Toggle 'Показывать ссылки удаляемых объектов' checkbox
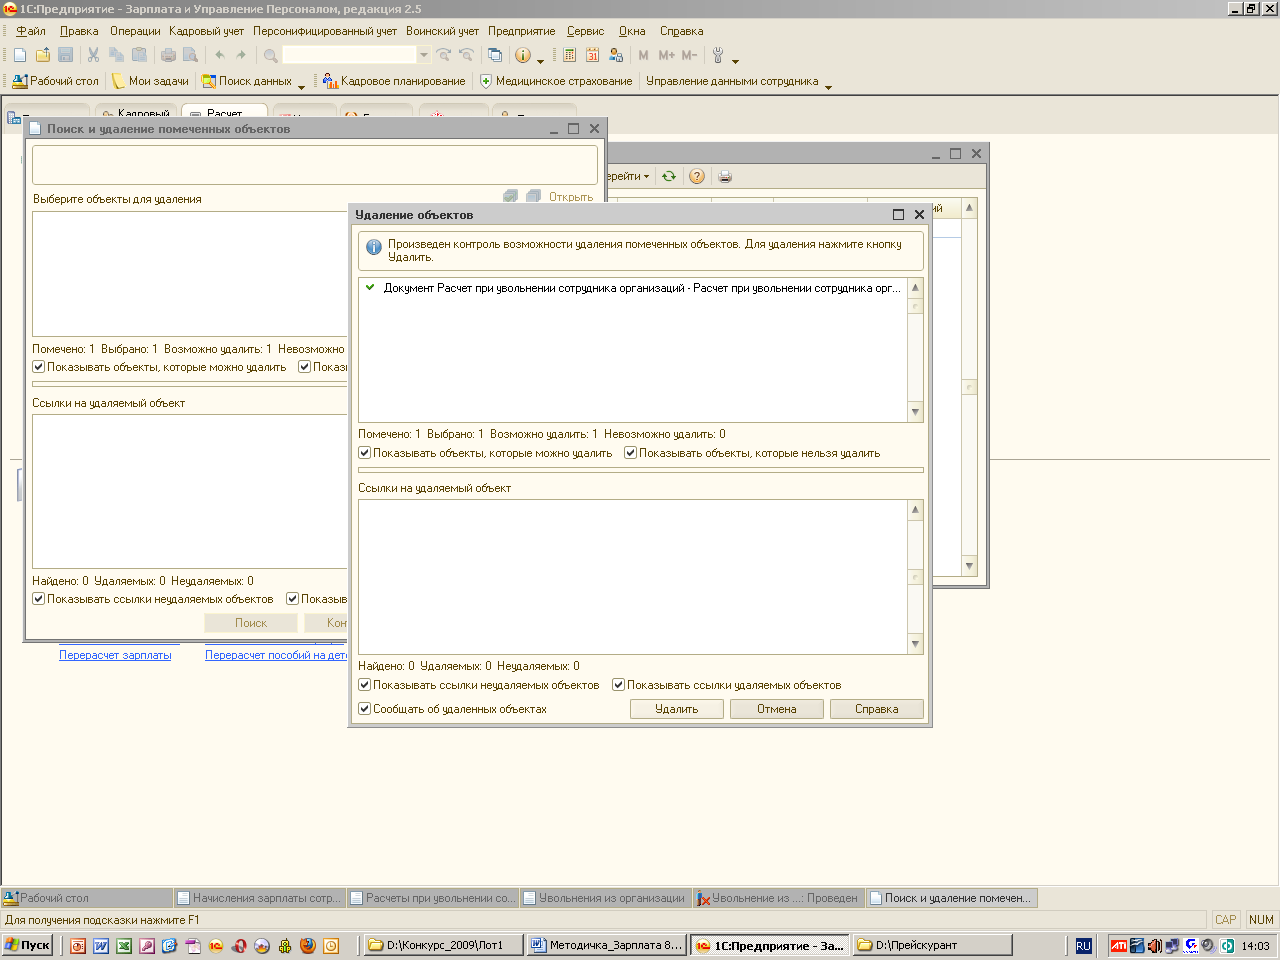Screen dimensions: 1280x960 click(619, 685)
